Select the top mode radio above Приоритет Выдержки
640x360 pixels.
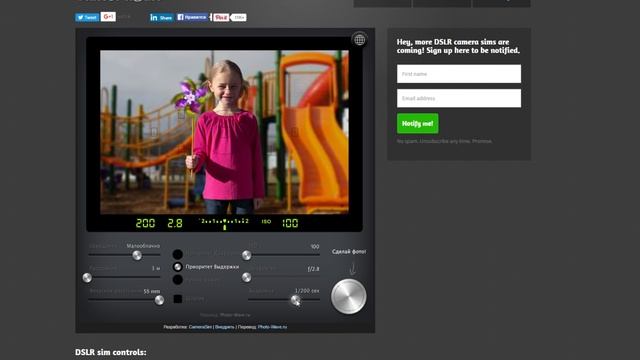coord(178,254)
